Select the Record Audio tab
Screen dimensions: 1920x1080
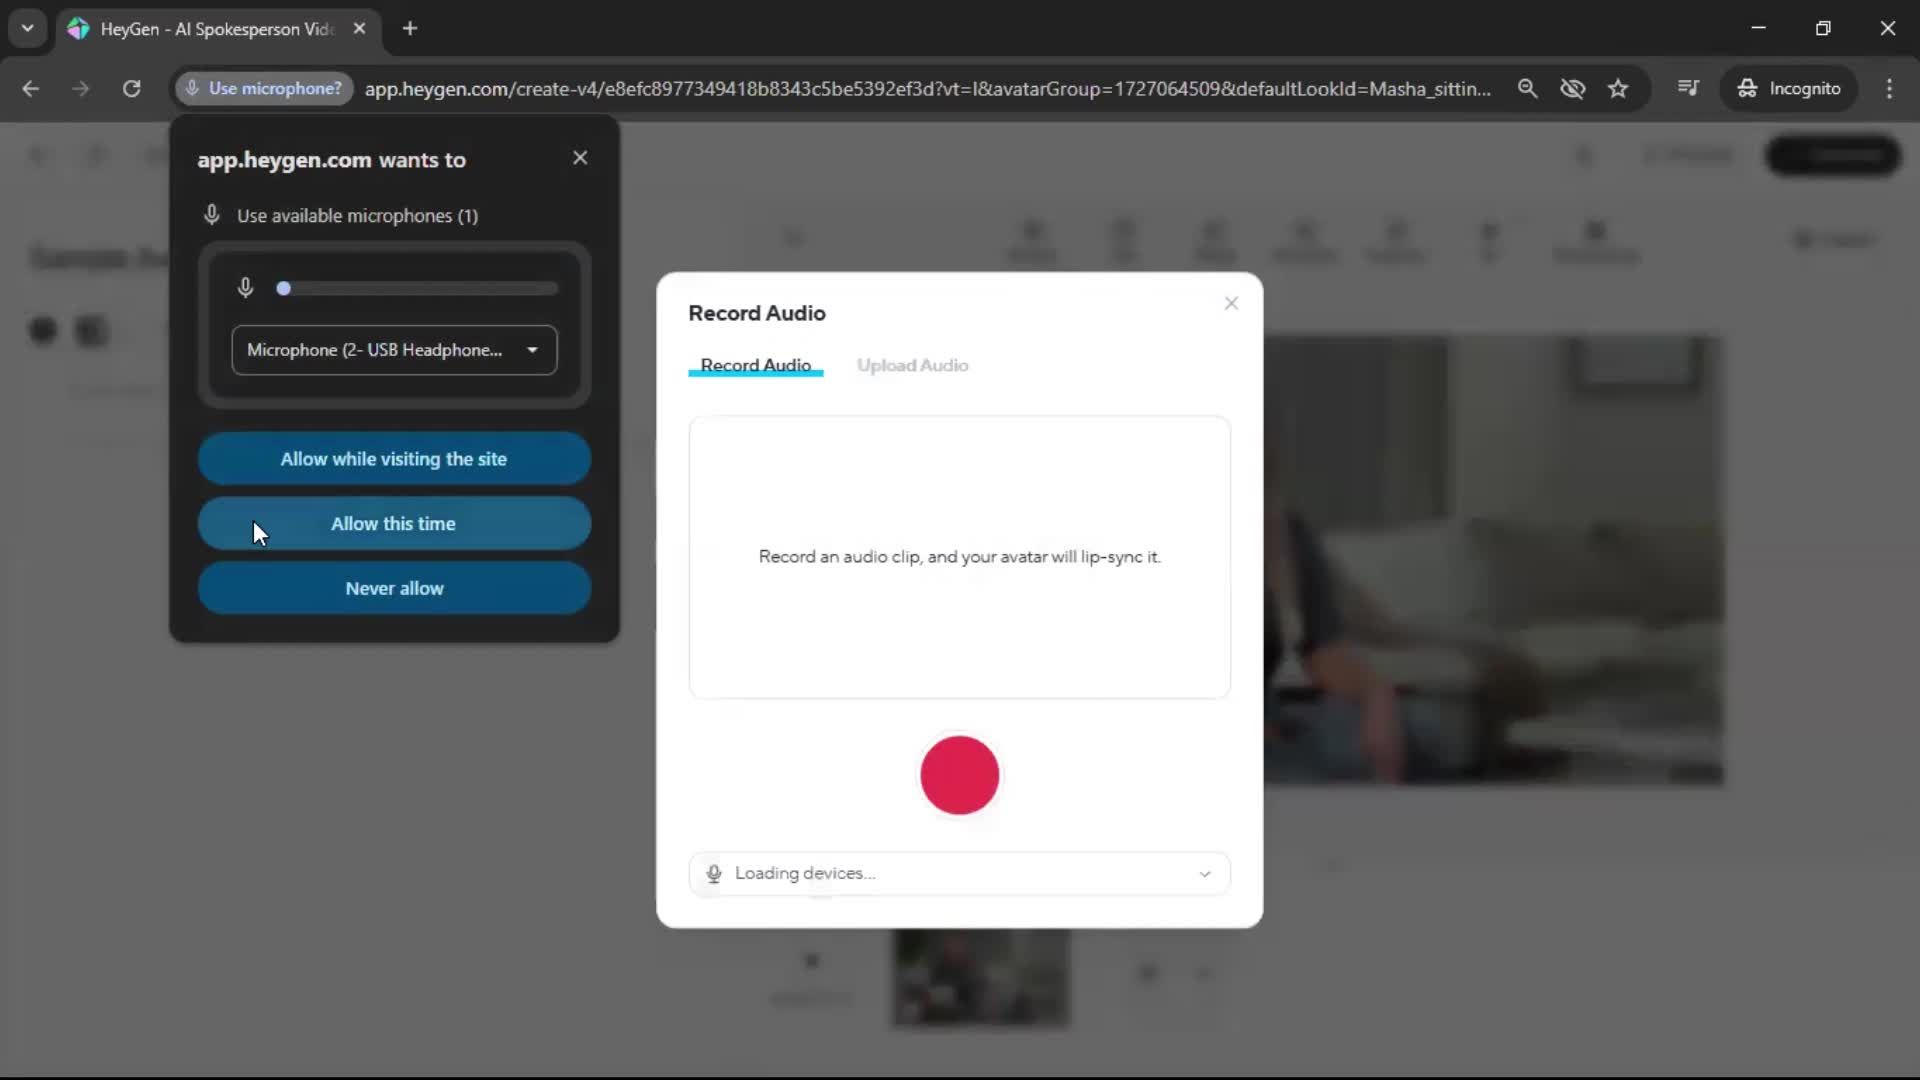tap(755, 365)
